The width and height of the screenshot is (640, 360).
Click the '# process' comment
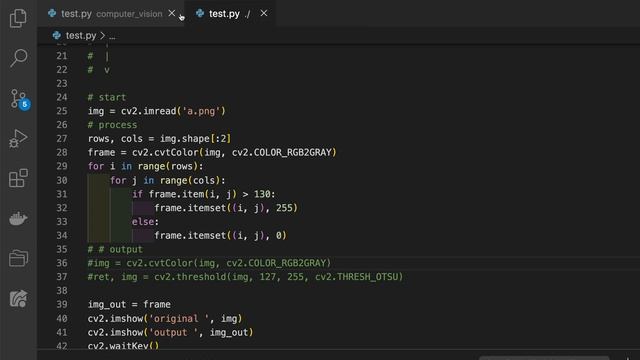[112, 125]
